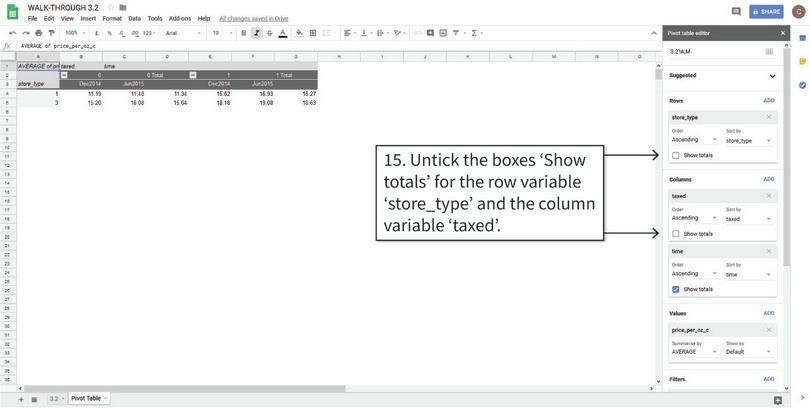Image resolution: width=810 pixels, height=408 pixels.
Task: Open the Google Sheets home icon
Action: point(12,11)
